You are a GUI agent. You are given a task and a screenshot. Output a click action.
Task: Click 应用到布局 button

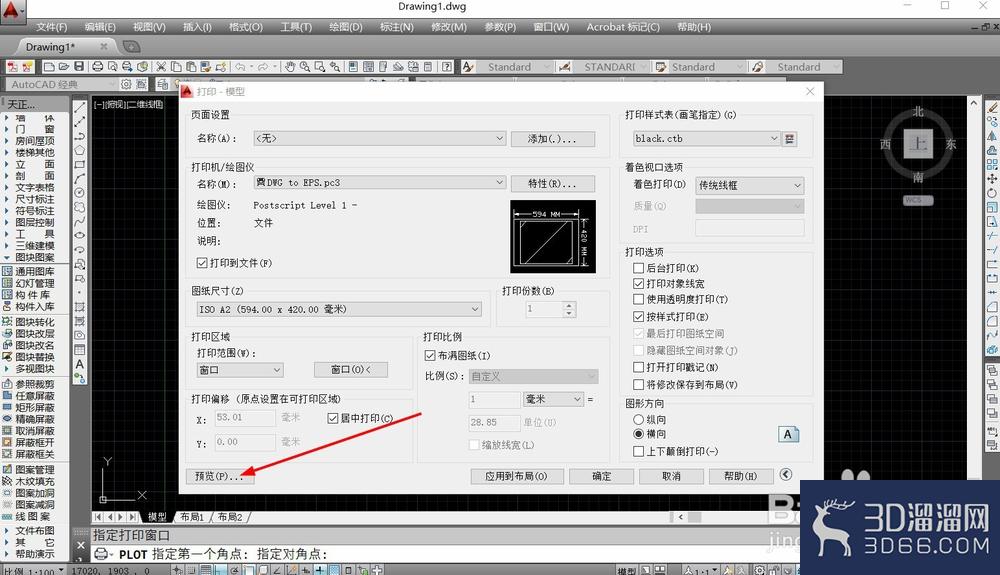point(517,476)
